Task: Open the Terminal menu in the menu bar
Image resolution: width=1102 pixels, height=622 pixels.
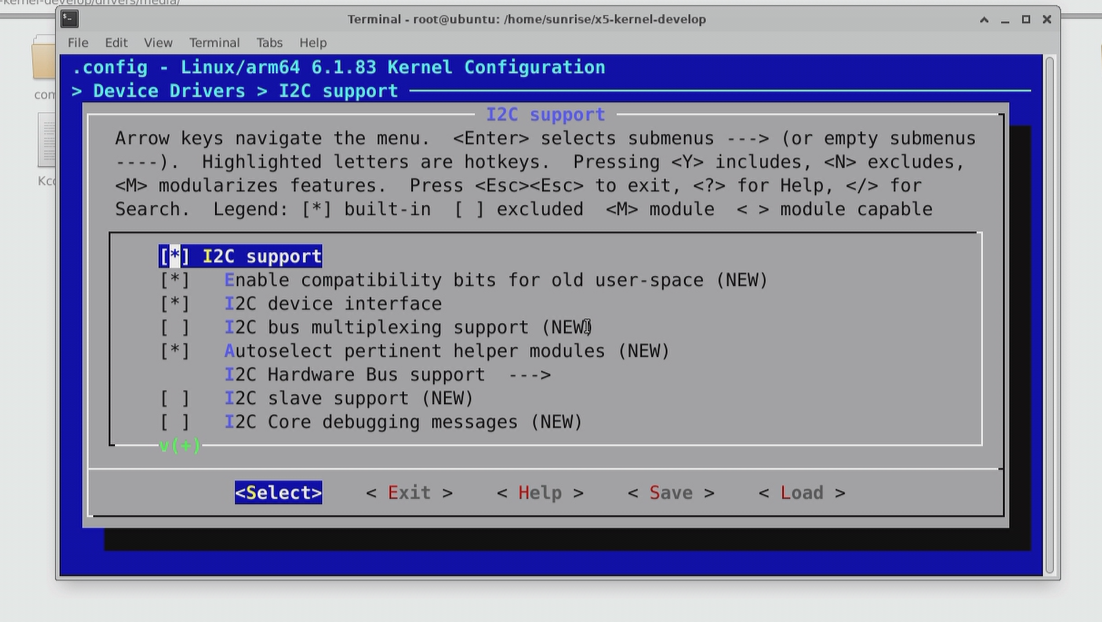Action: coord(214,43)
